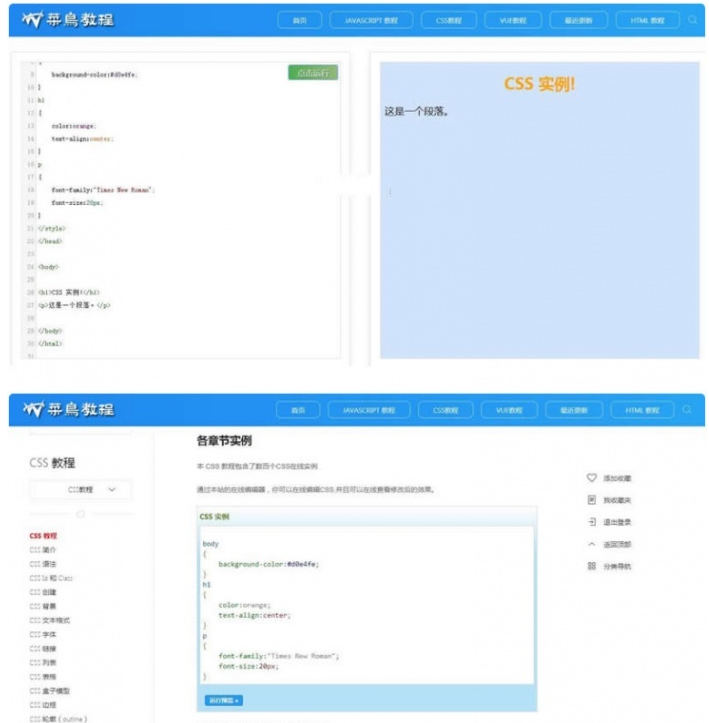
Task: Open 首页 in the editor page navbar
Action: [300, 20]
